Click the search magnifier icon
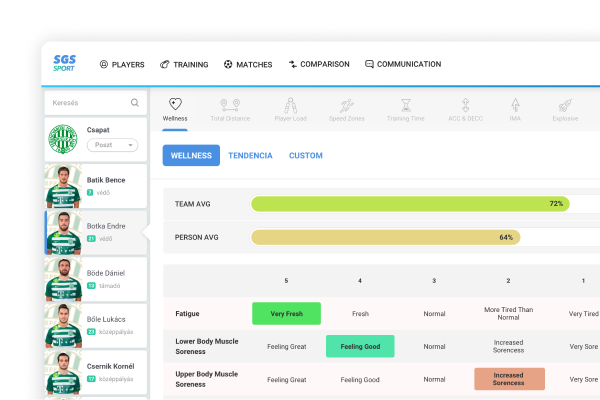The height and width of the screenshot is (400, 600). tap(135, 103)
